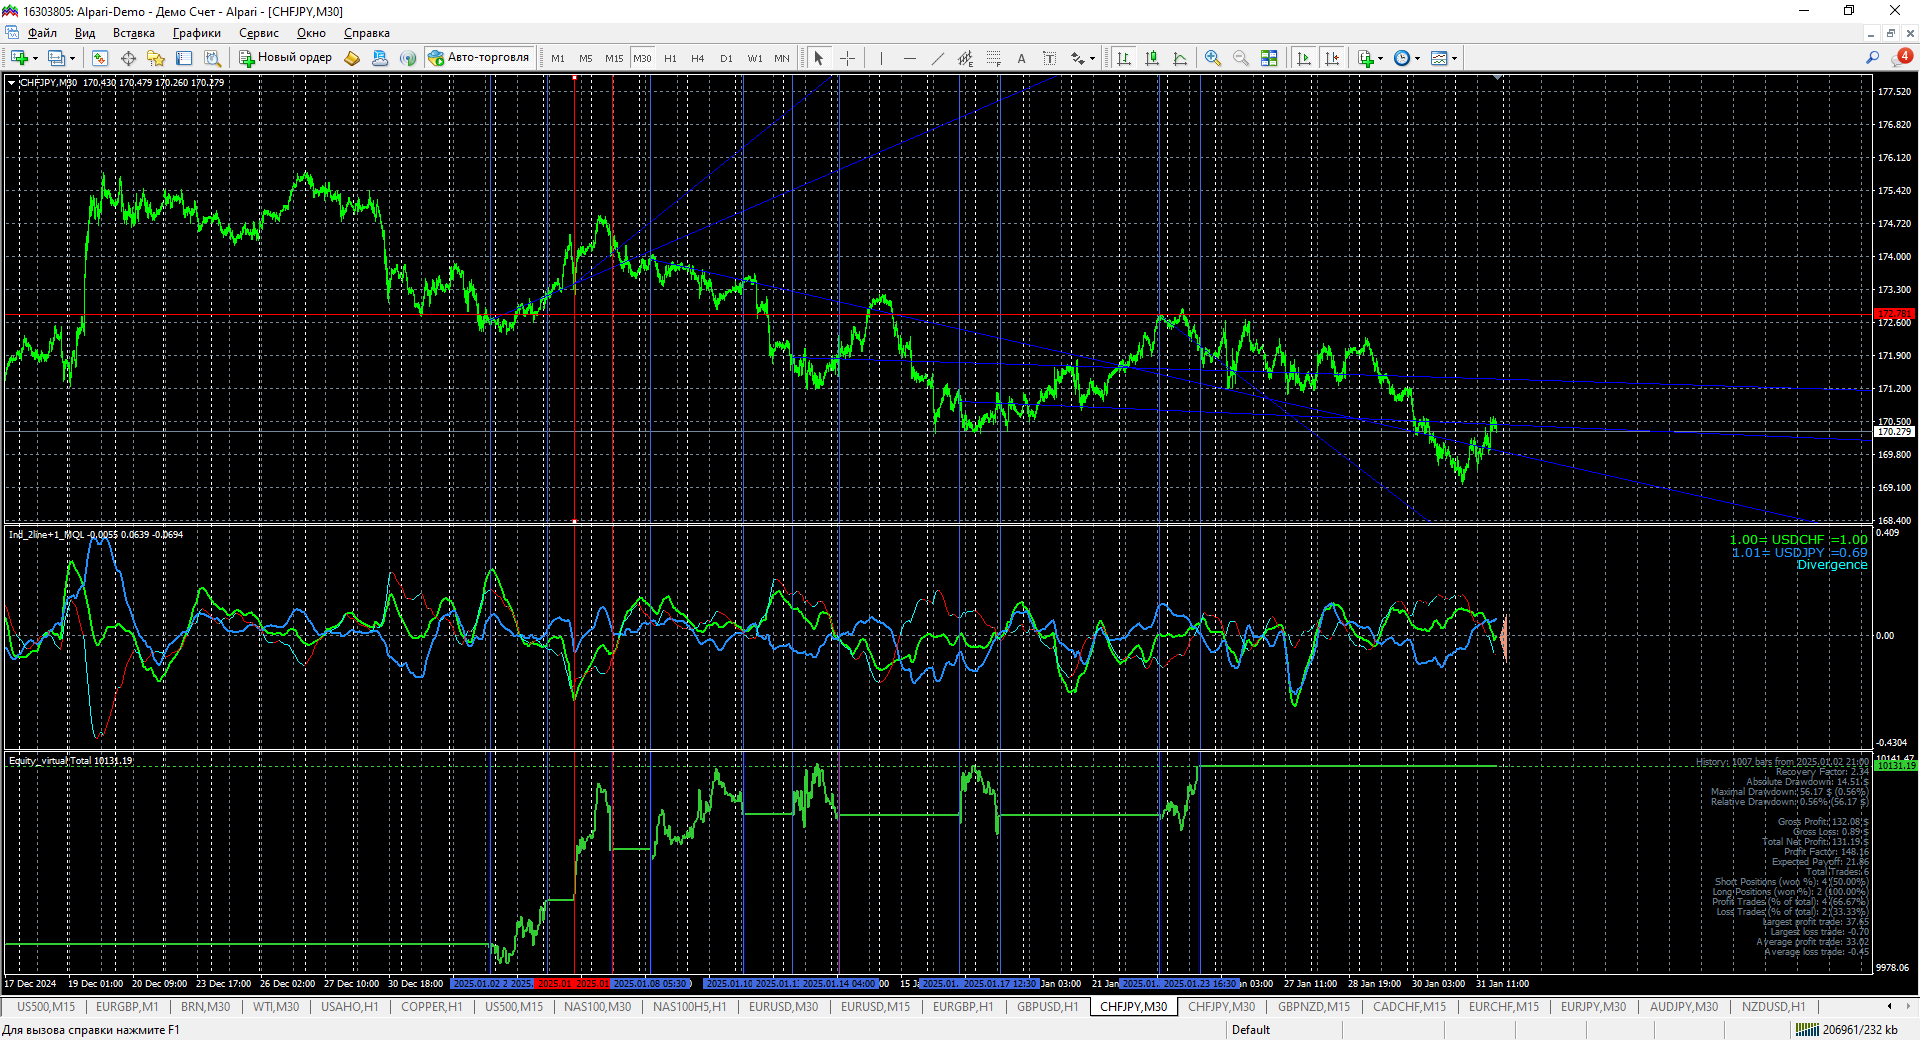This screenshot has height=1040, width=1920.
Task: Click the Новый ордер button
Action: point(285,58)
